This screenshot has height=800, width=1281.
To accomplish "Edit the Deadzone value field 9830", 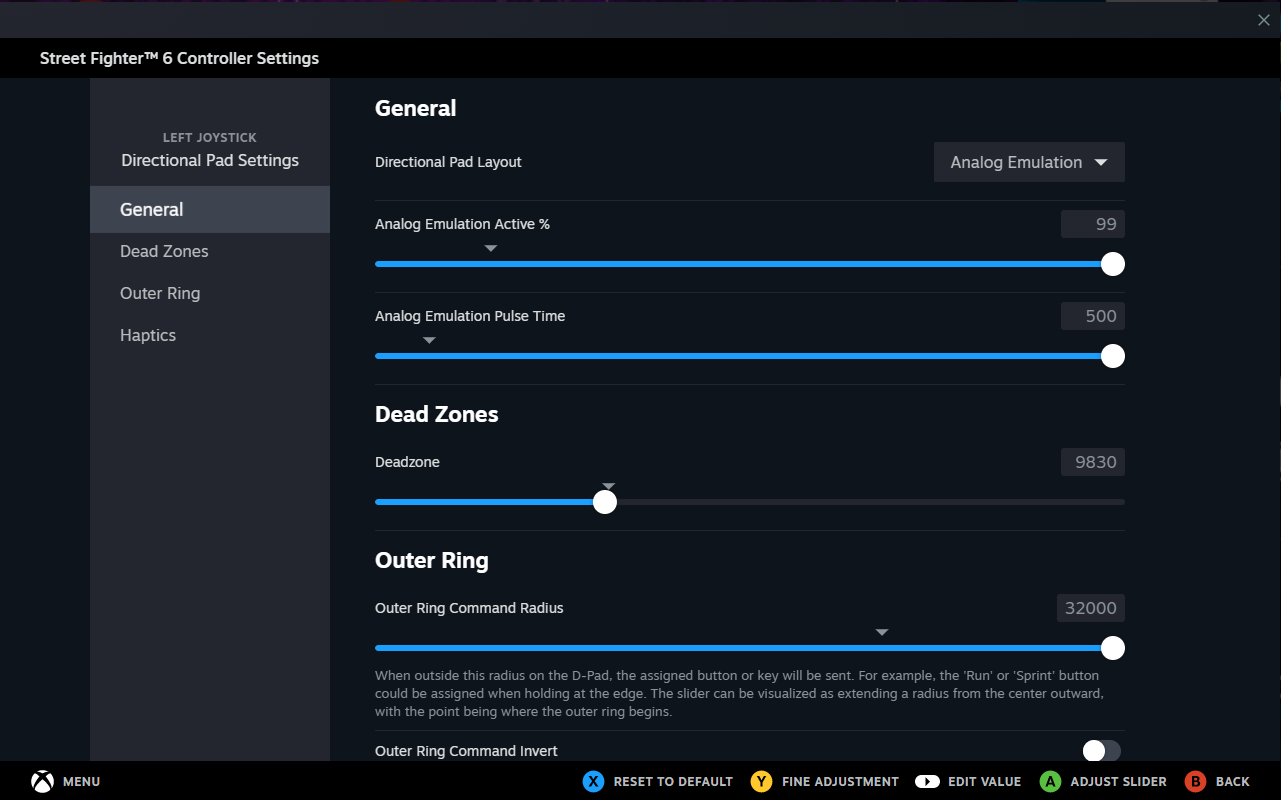I will click(1093, 462).
